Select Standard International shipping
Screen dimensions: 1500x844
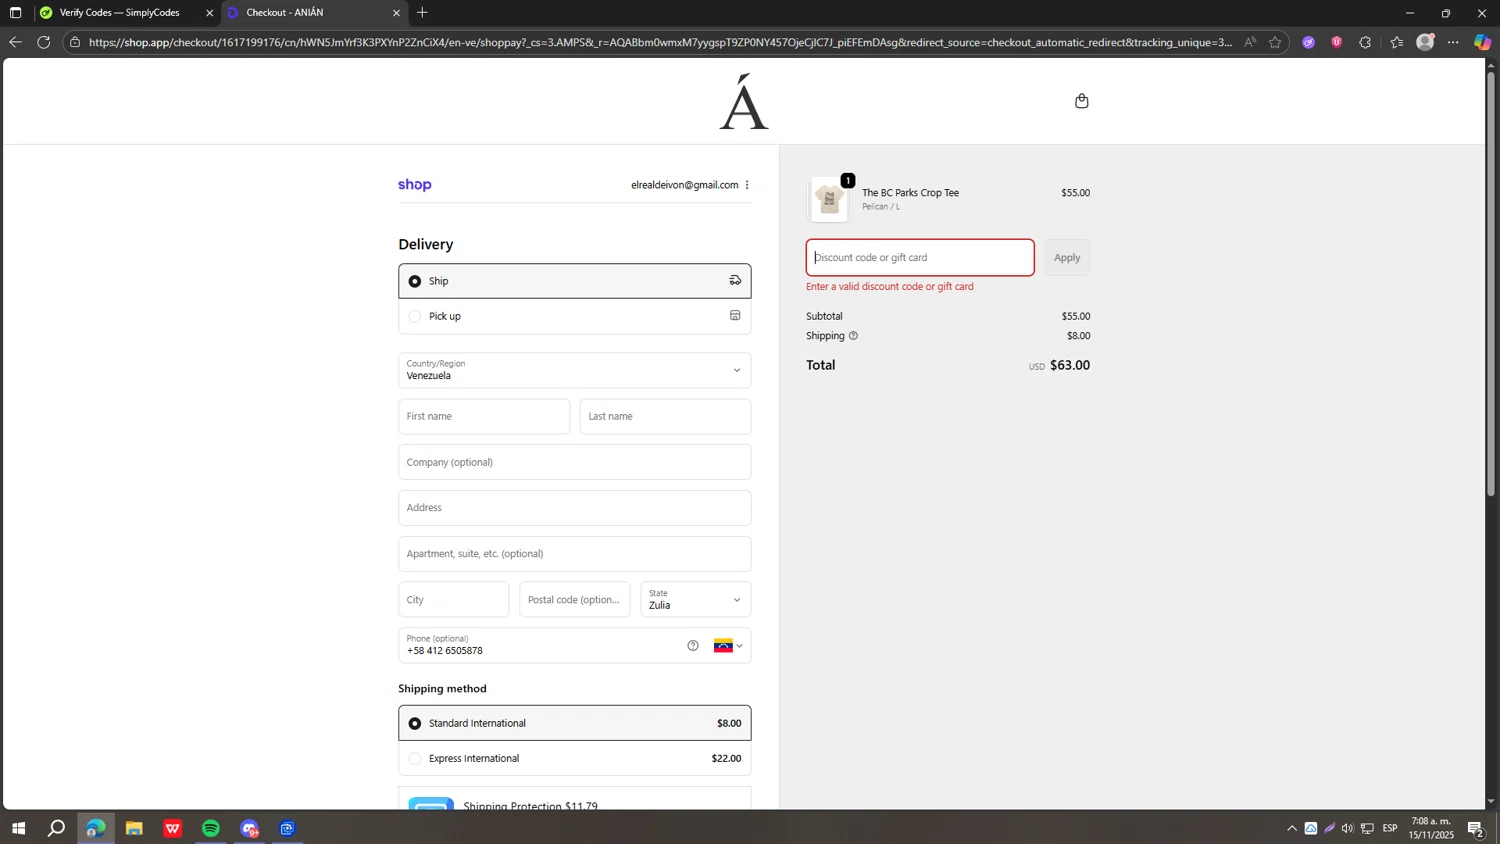(574, 723)
